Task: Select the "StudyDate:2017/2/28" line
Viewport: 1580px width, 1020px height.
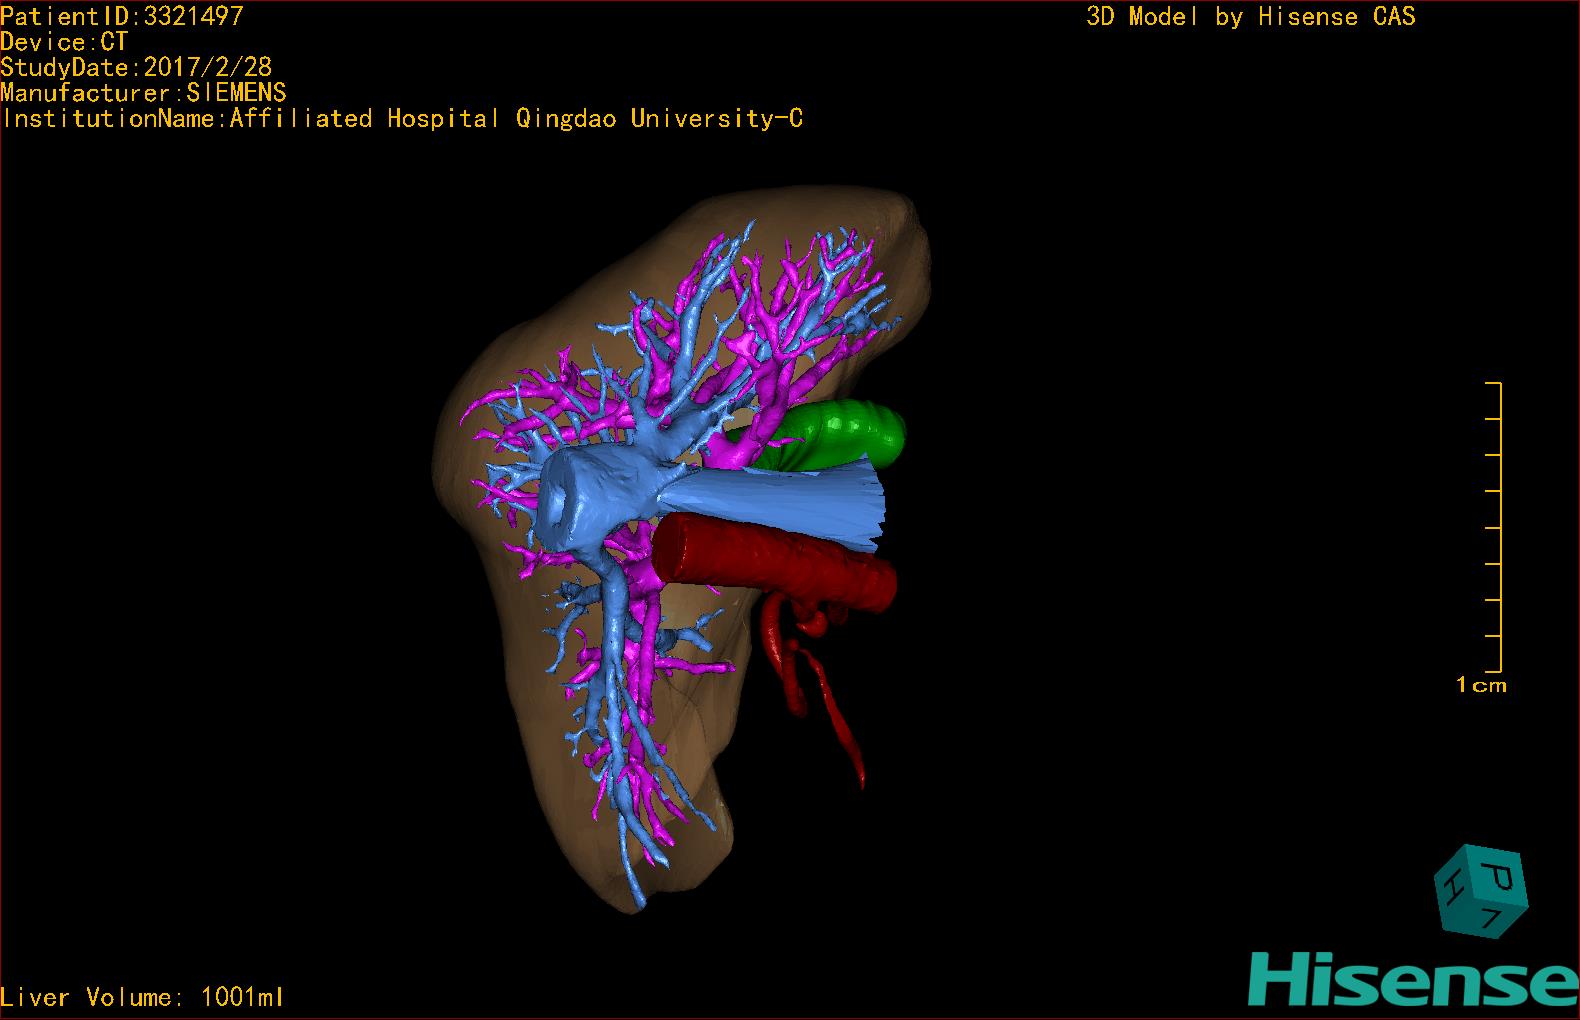Action: [136, 68]
